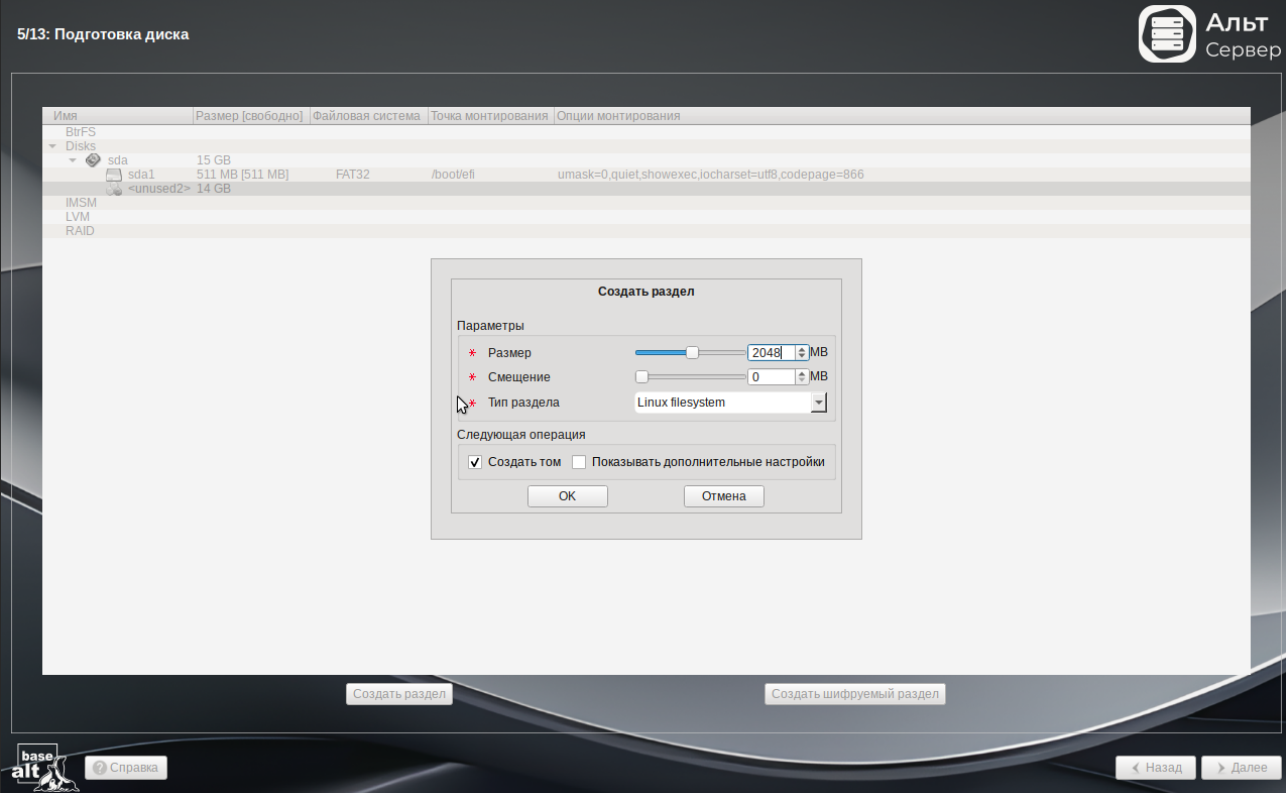1286x793 pixels.
Task: Click the Точка монтирования column header
Action: tap(490, 116)
